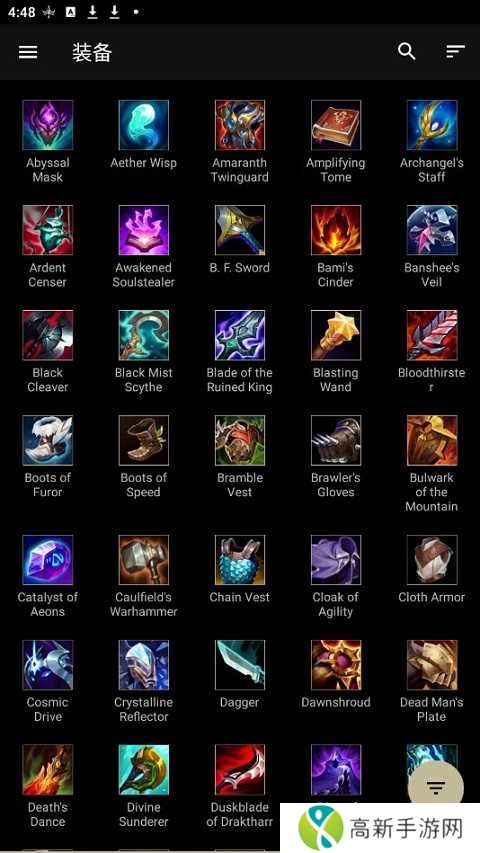Select the Ardent Censer icon

click(x=48, y=230)
